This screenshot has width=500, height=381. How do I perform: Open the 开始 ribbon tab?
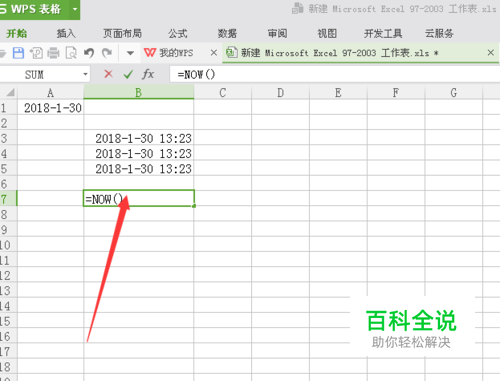17,33
